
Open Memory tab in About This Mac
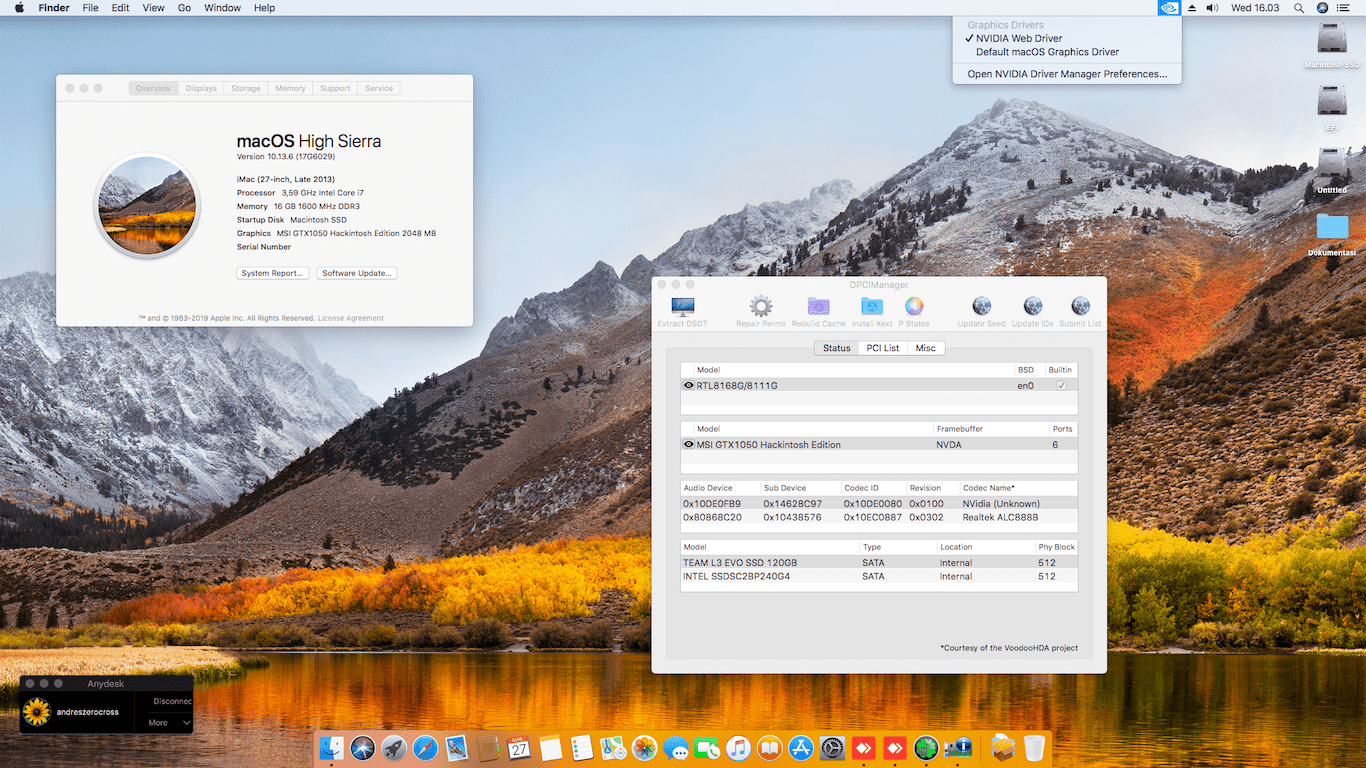(x=290, y=88)
